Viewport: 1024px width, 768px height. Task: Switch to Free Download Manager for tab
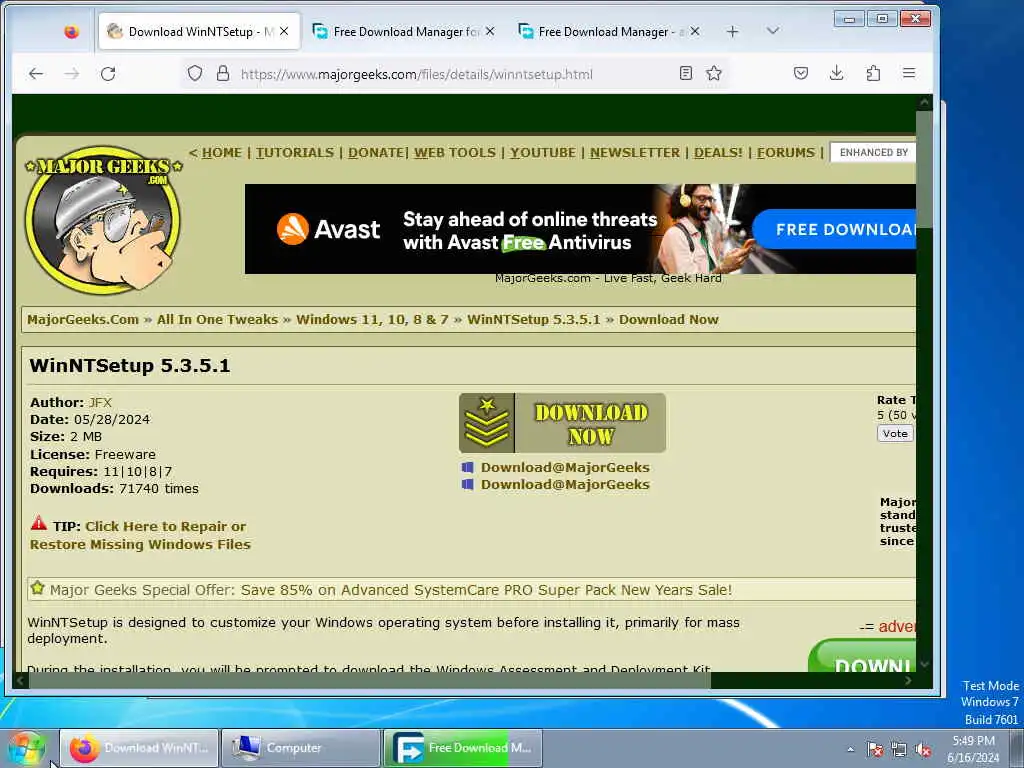point(403,31)
